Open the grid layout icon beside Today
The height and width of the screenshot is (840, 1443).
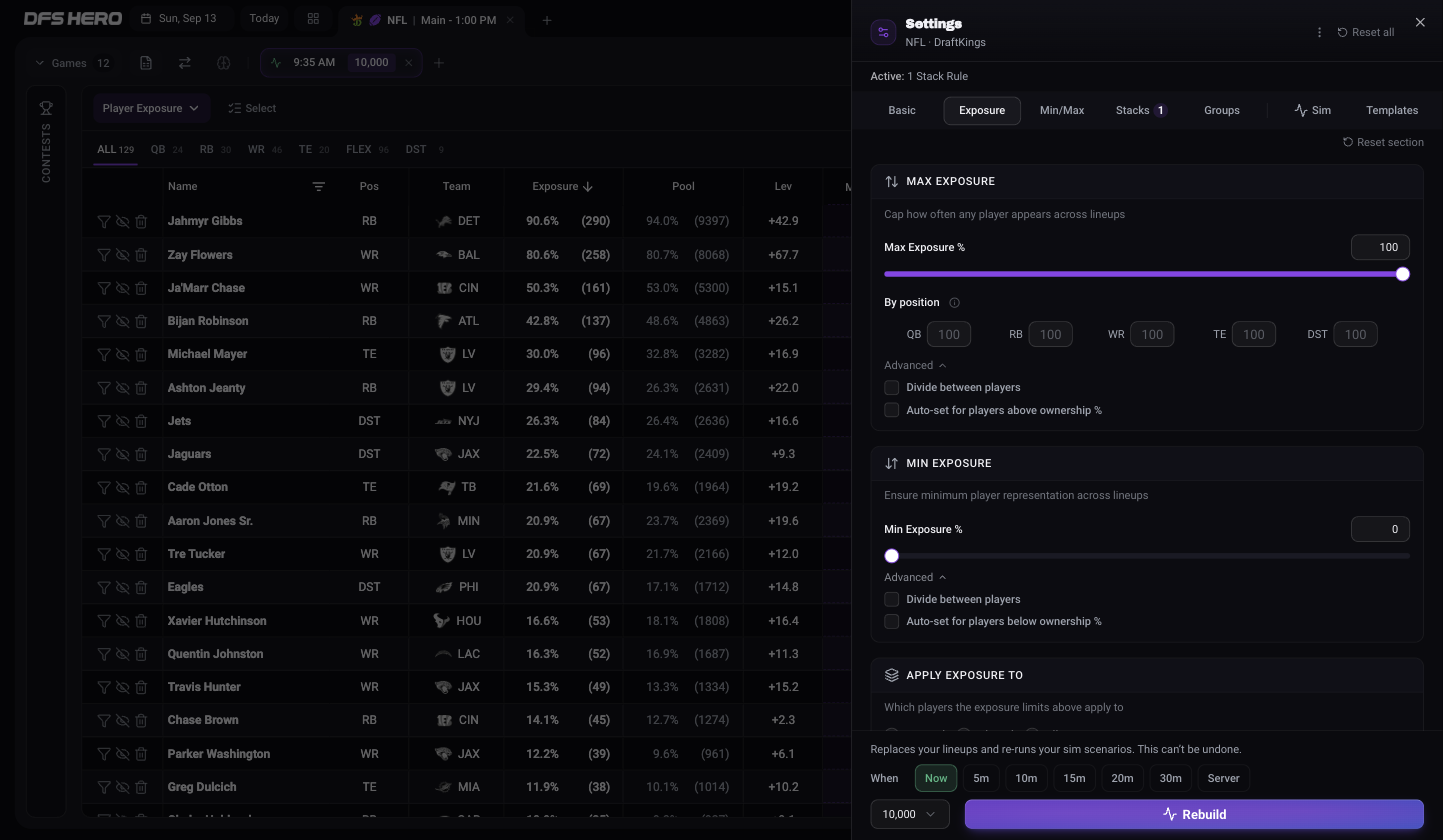coord(313,19)
